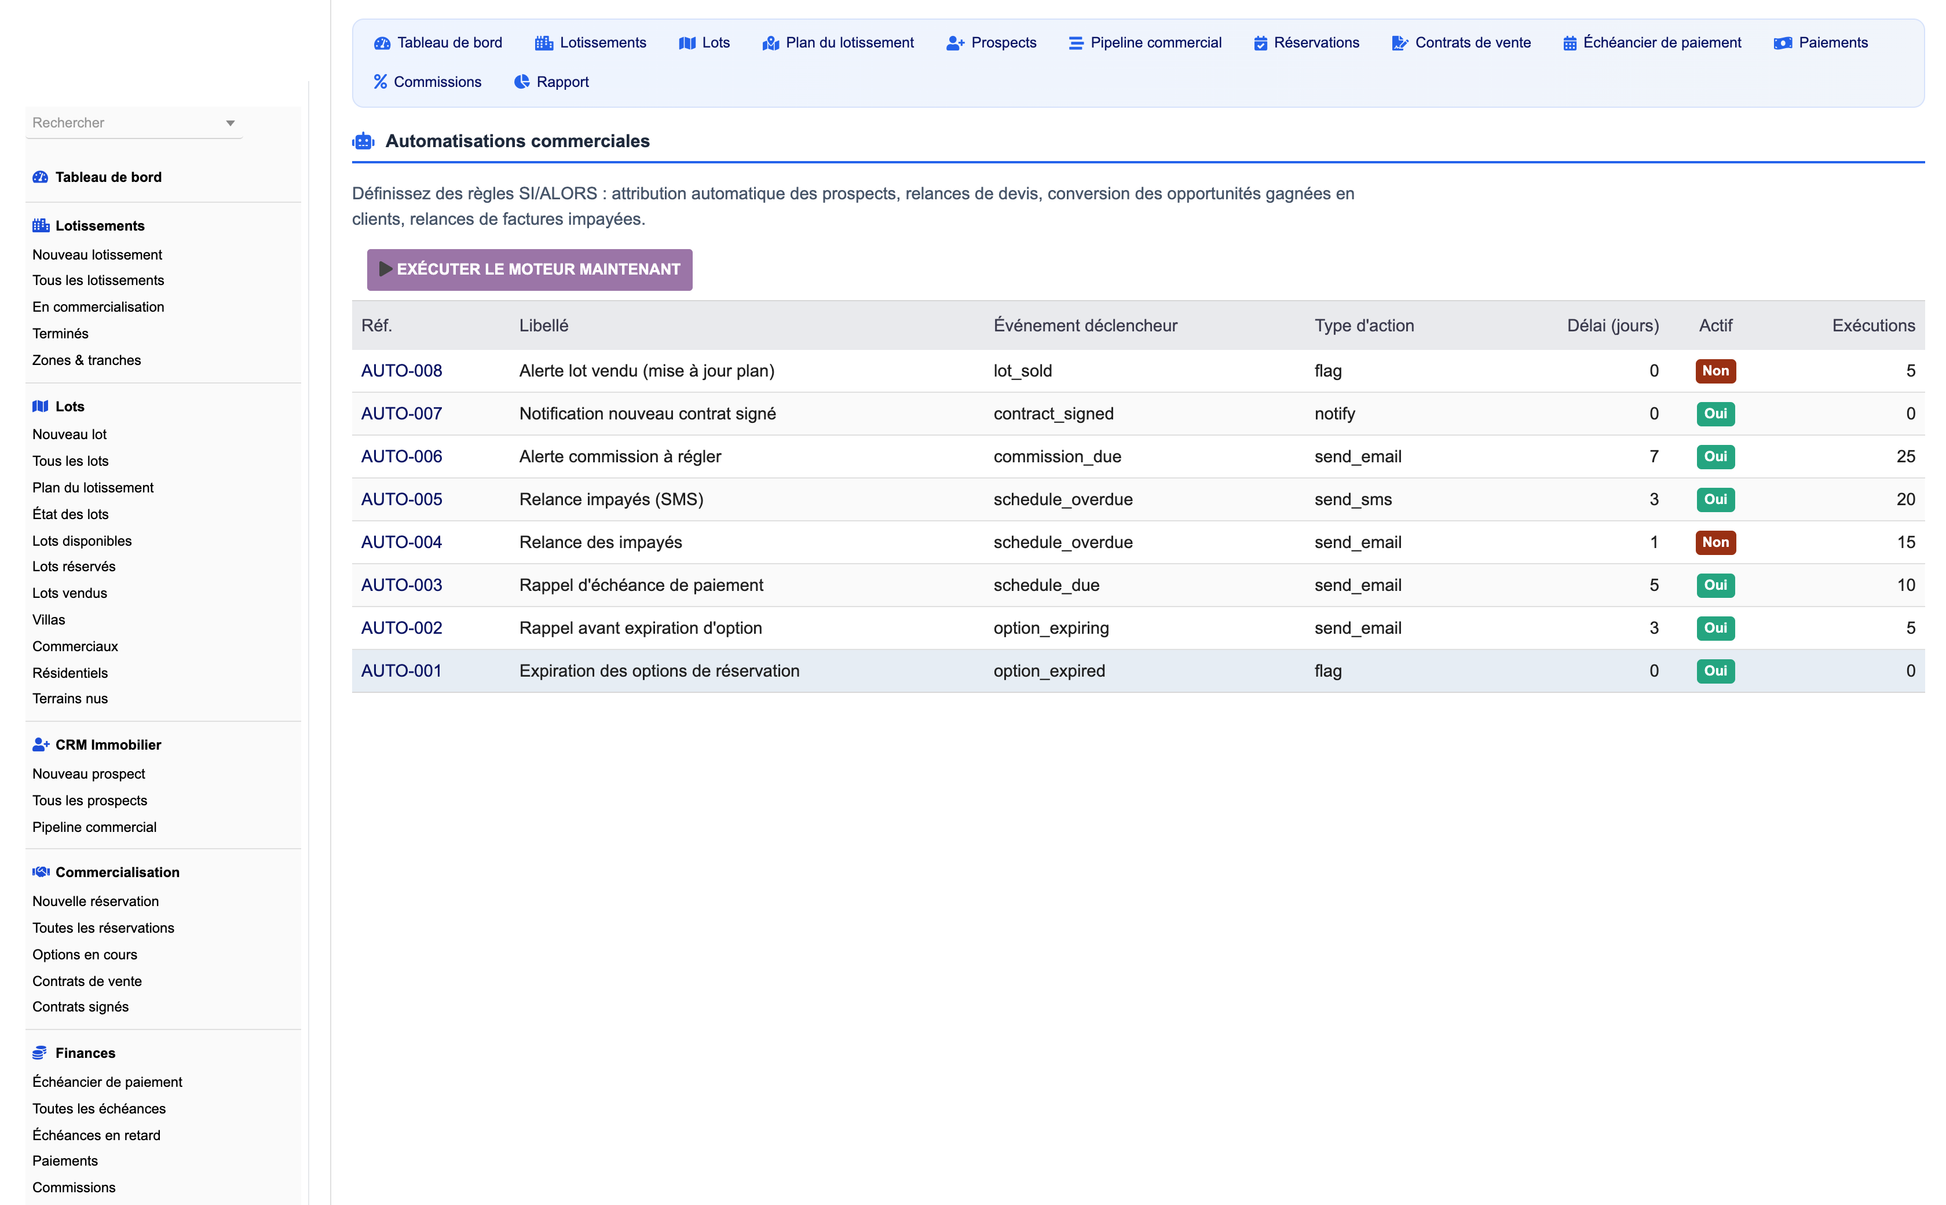Click the Plan du lotissement map-marker icon
This screenshot has height=1205, width=1946.
pyautogui.click(x=771, y=43)
